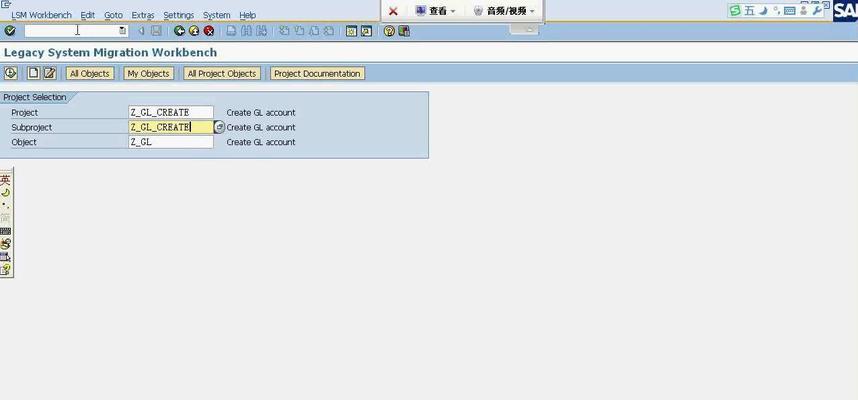Screen dimensions: 858x400
Task: Click the First Page icon
Action: (284, 31)
